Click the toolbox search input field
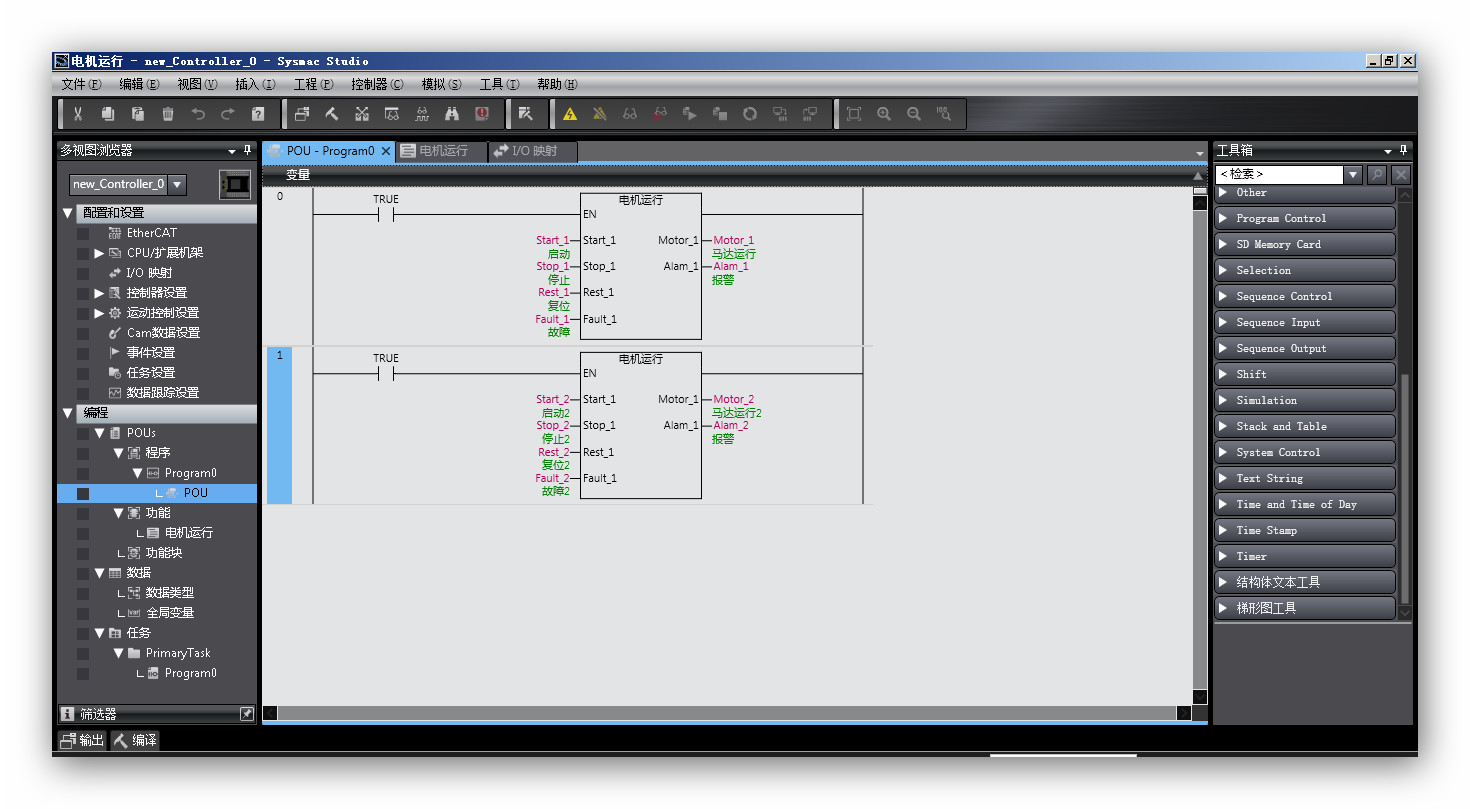The width and height of the screenshot is (1470, 809). (x=1278, y=174)
